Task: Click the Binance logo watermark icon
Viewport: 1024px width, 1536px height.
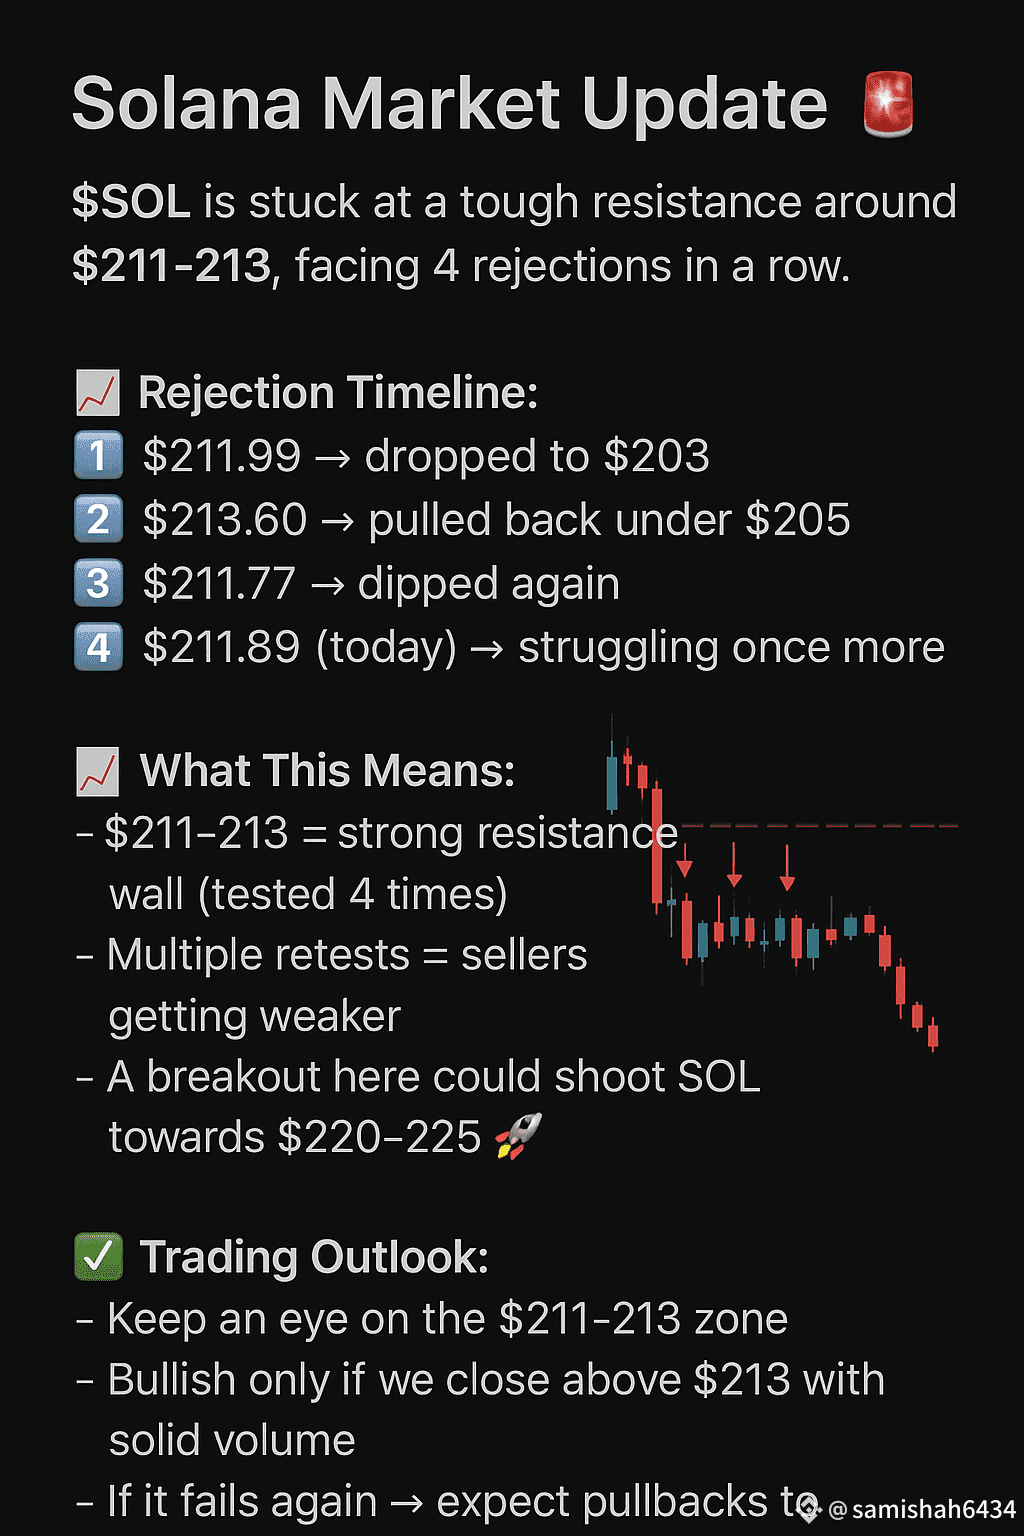Action: tap(809, 1509)
